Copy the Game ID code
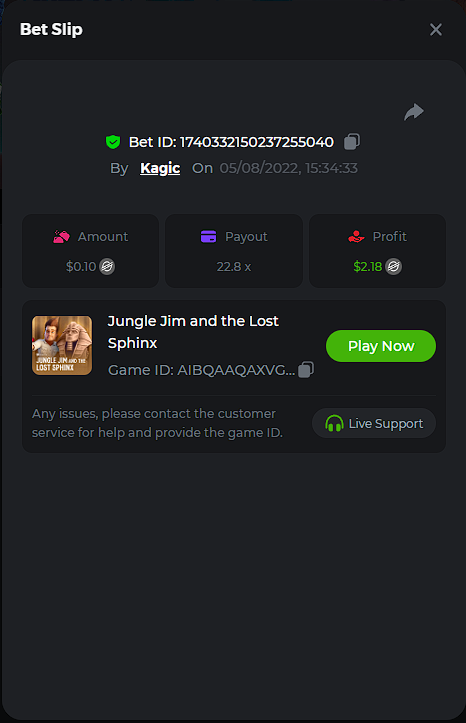 (306, 369)
